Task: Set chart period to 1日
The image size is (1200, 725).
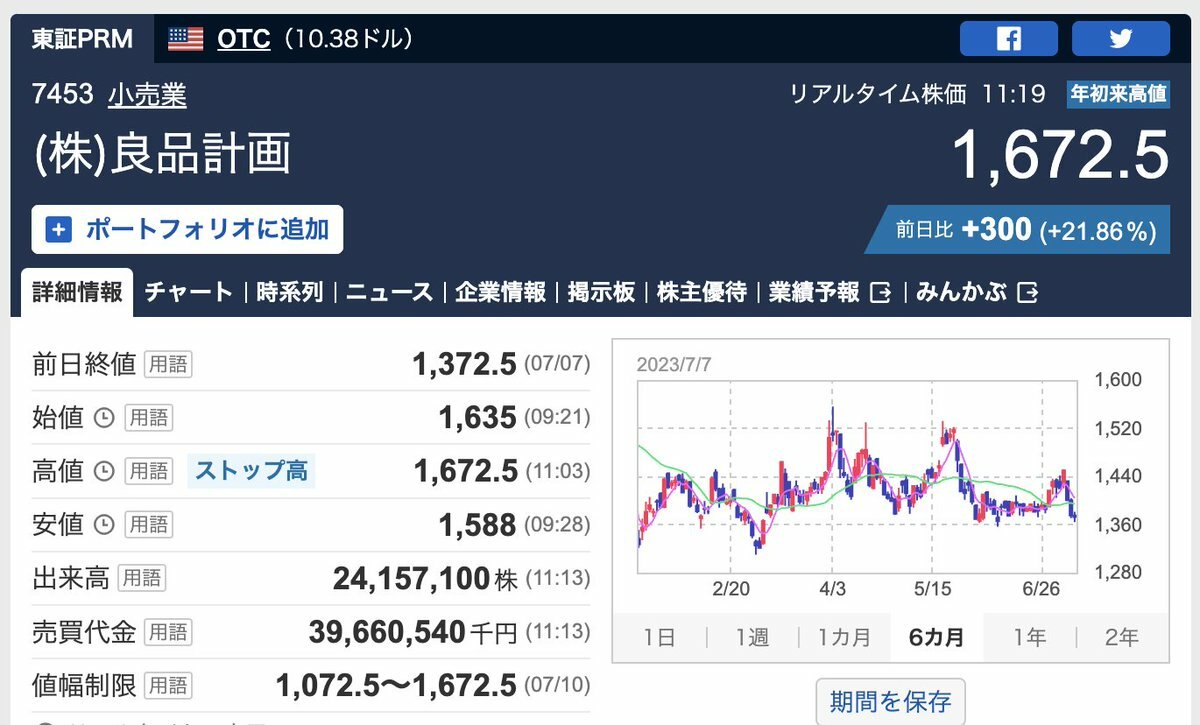Action: click(x=659, y=637)
